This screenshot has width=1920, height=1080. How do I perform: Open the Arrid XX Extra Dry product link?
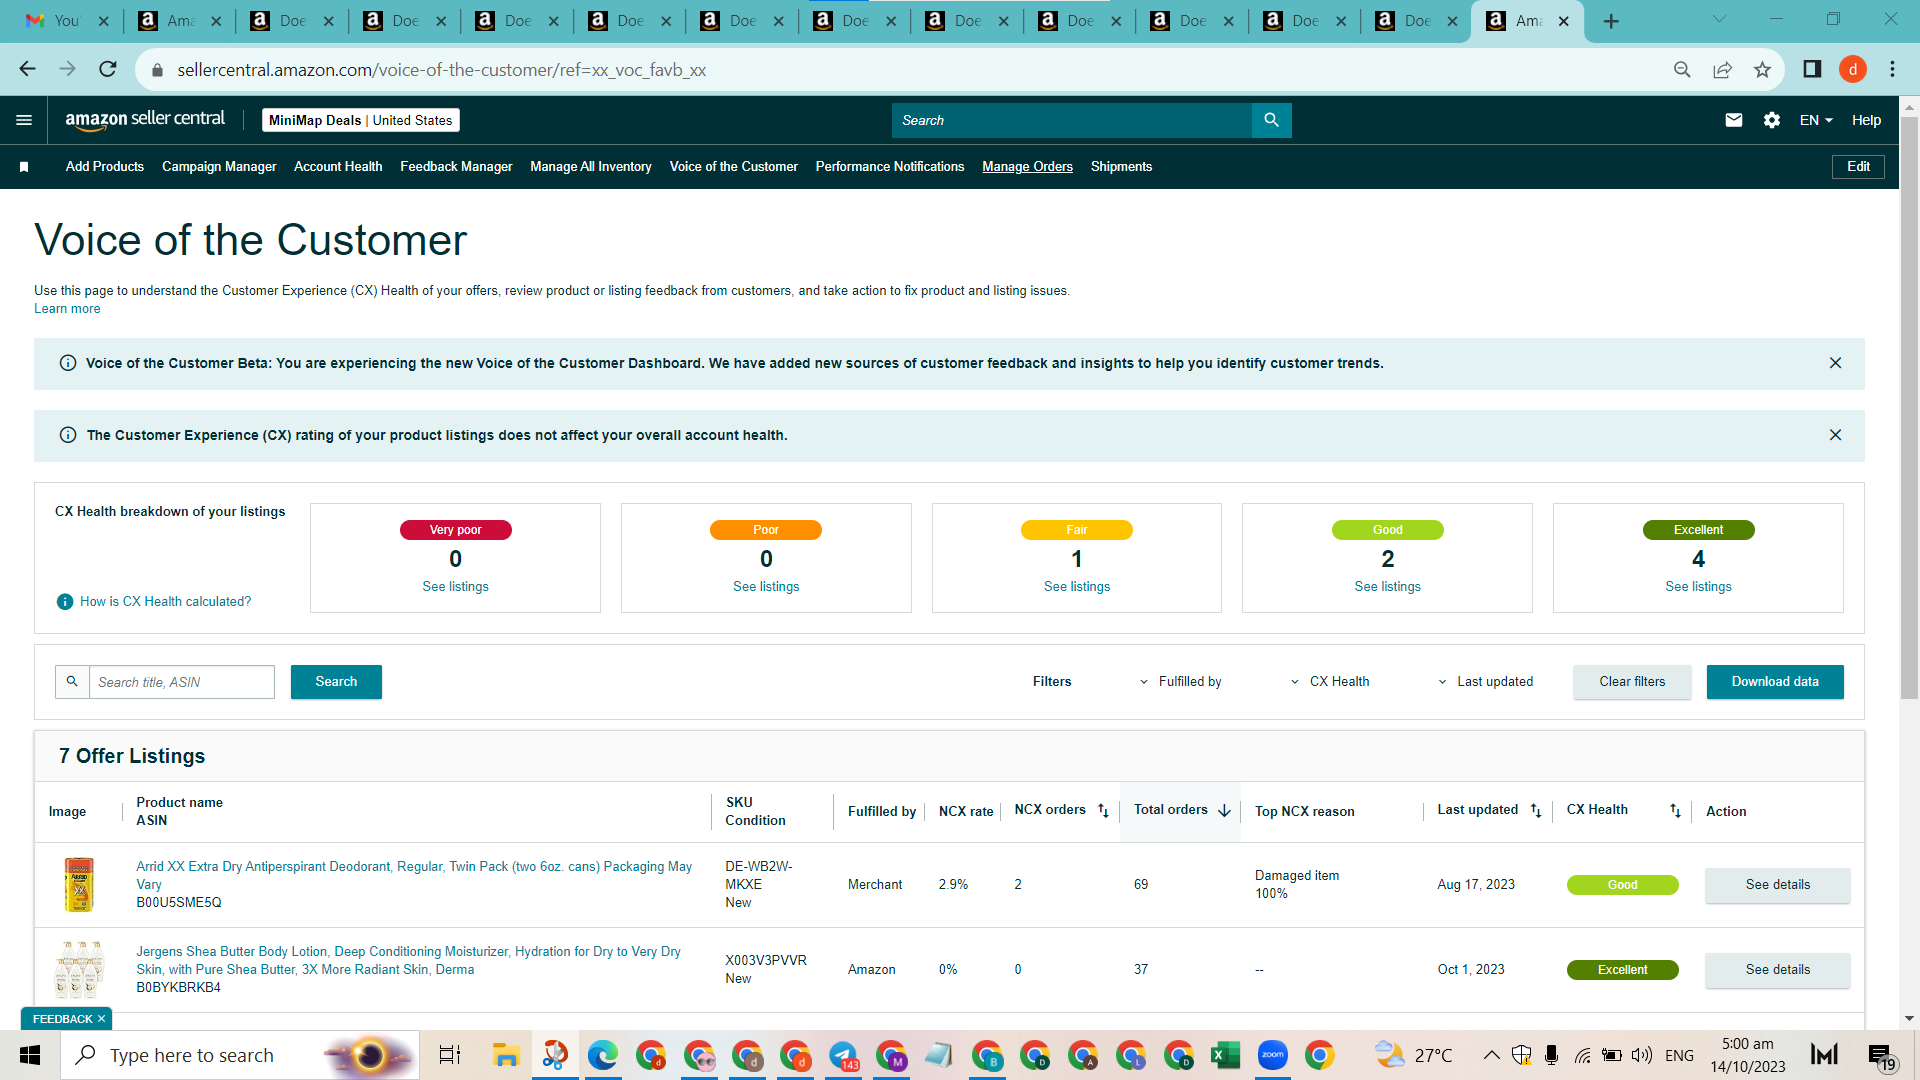click(414, 875)
